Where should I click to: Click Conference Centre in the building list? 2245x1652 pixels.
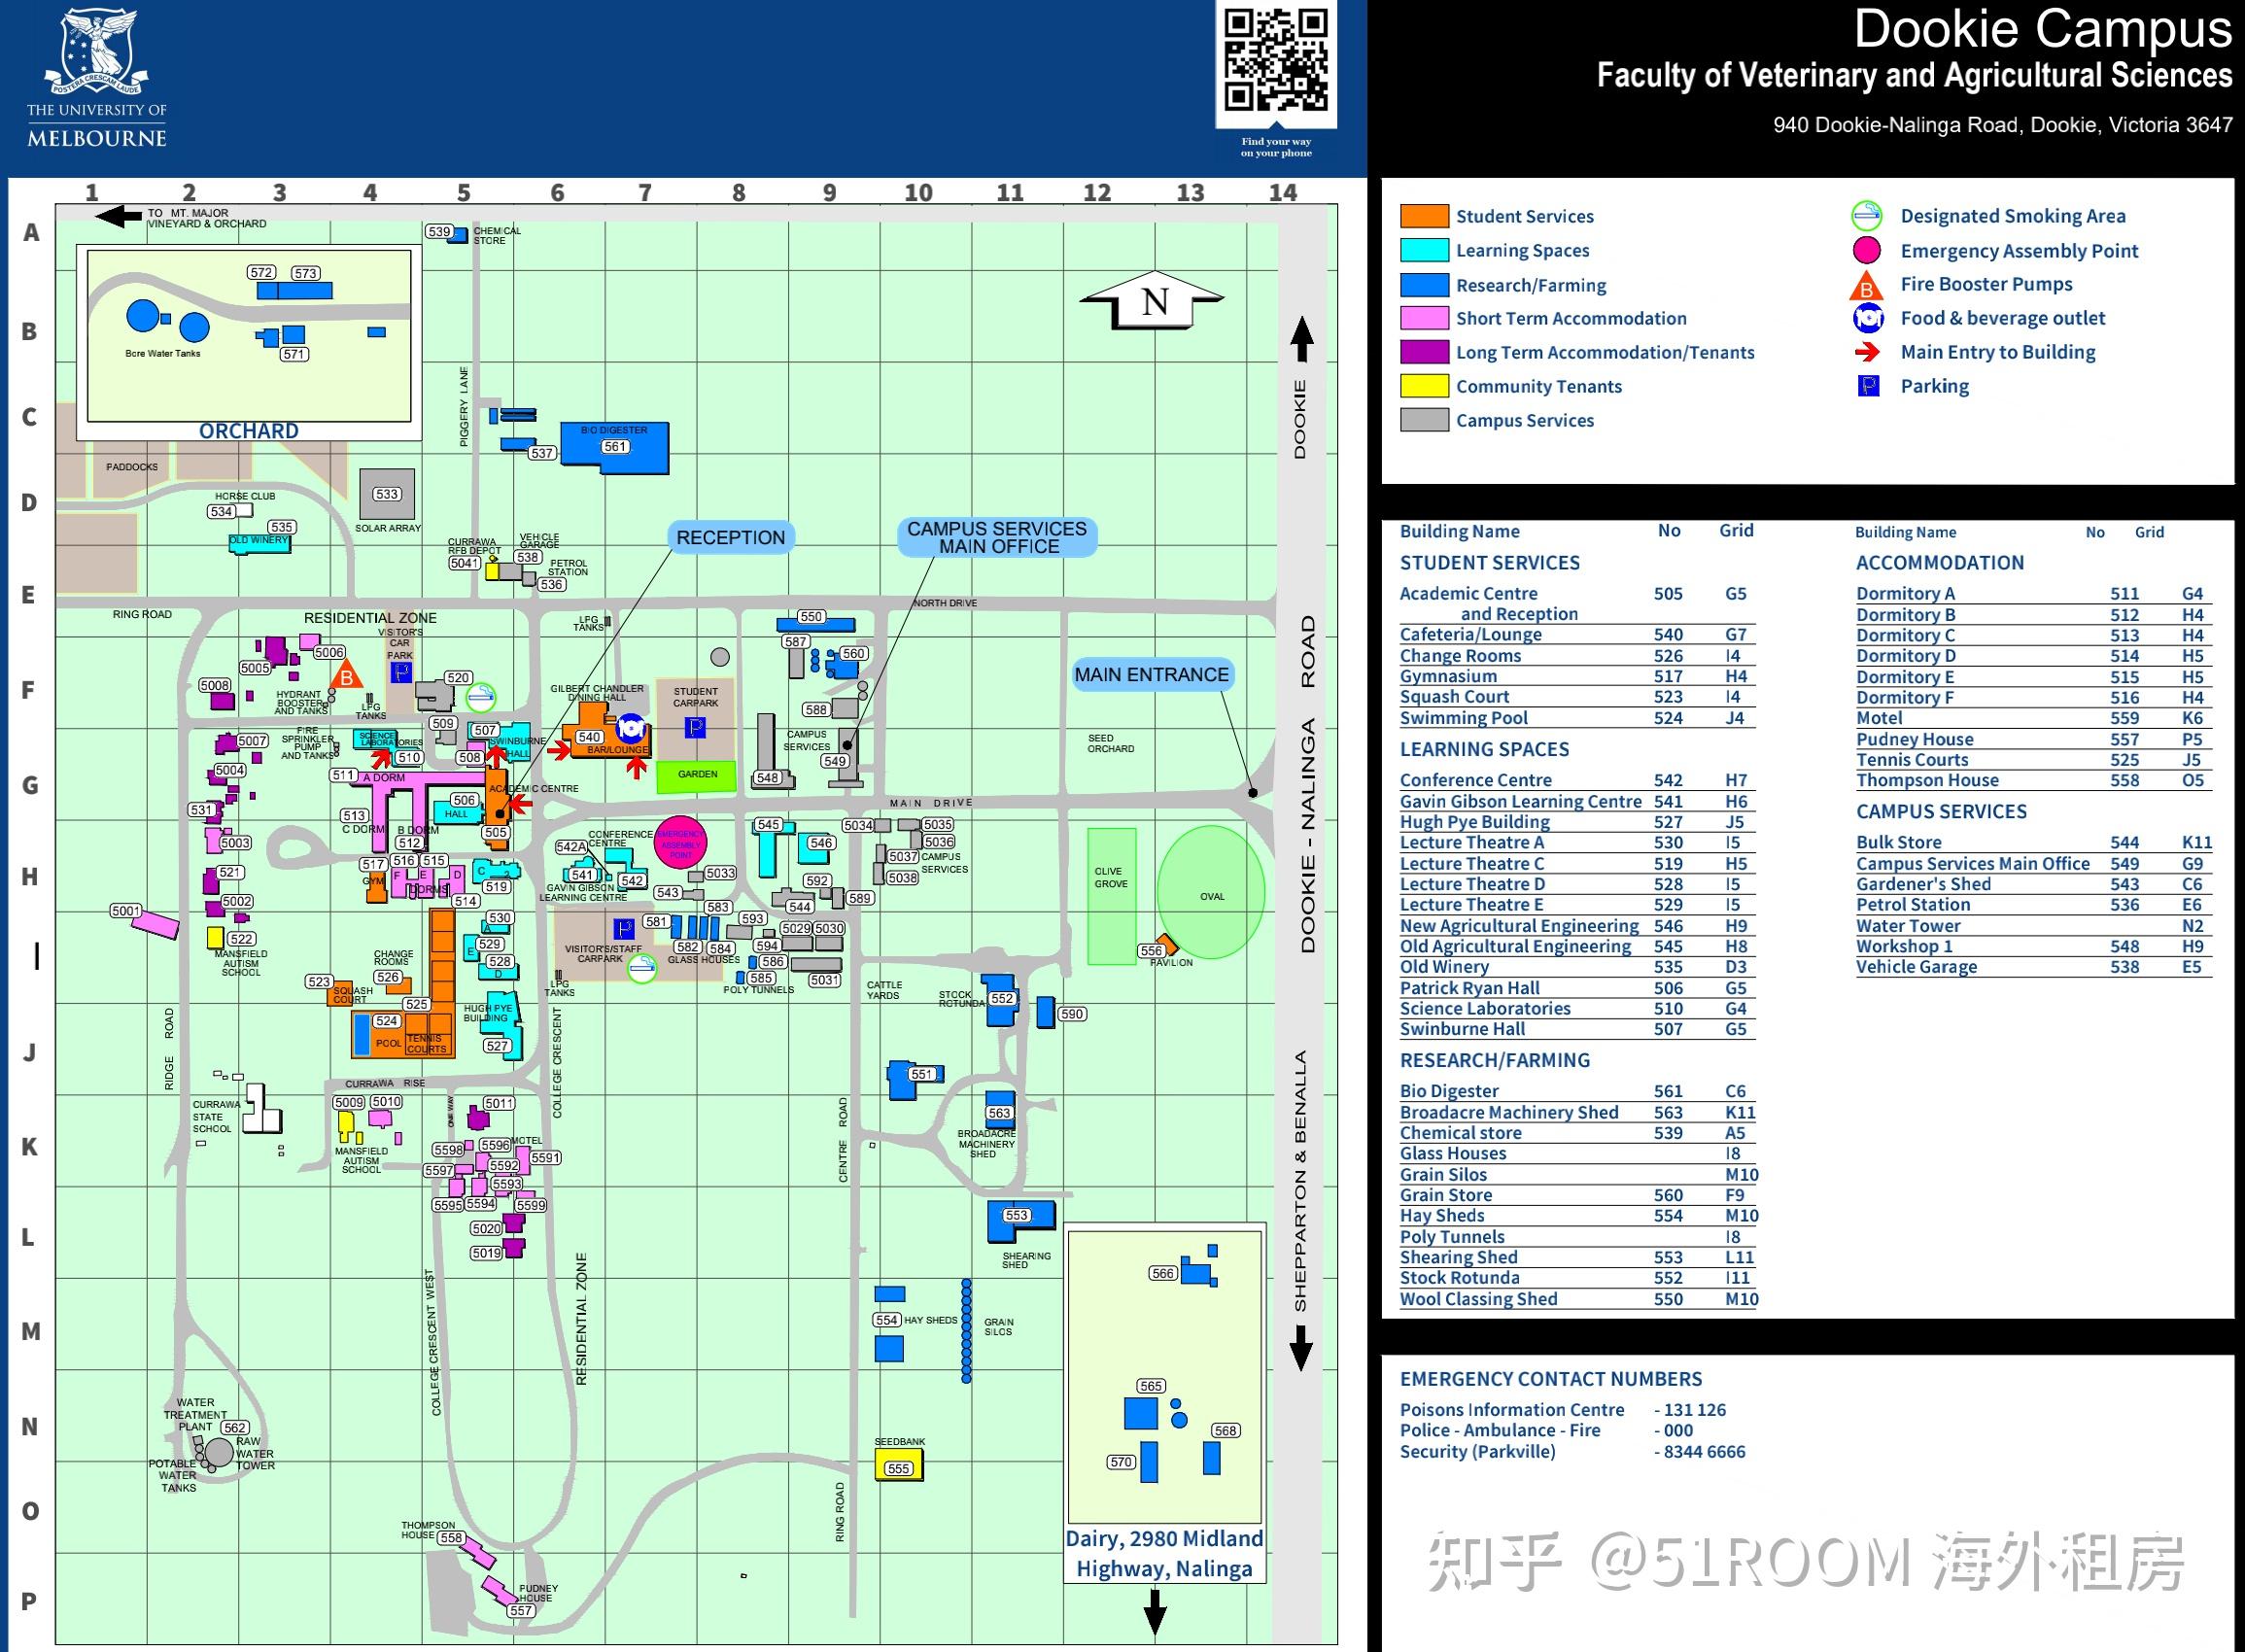click(x=1475, y=780)
